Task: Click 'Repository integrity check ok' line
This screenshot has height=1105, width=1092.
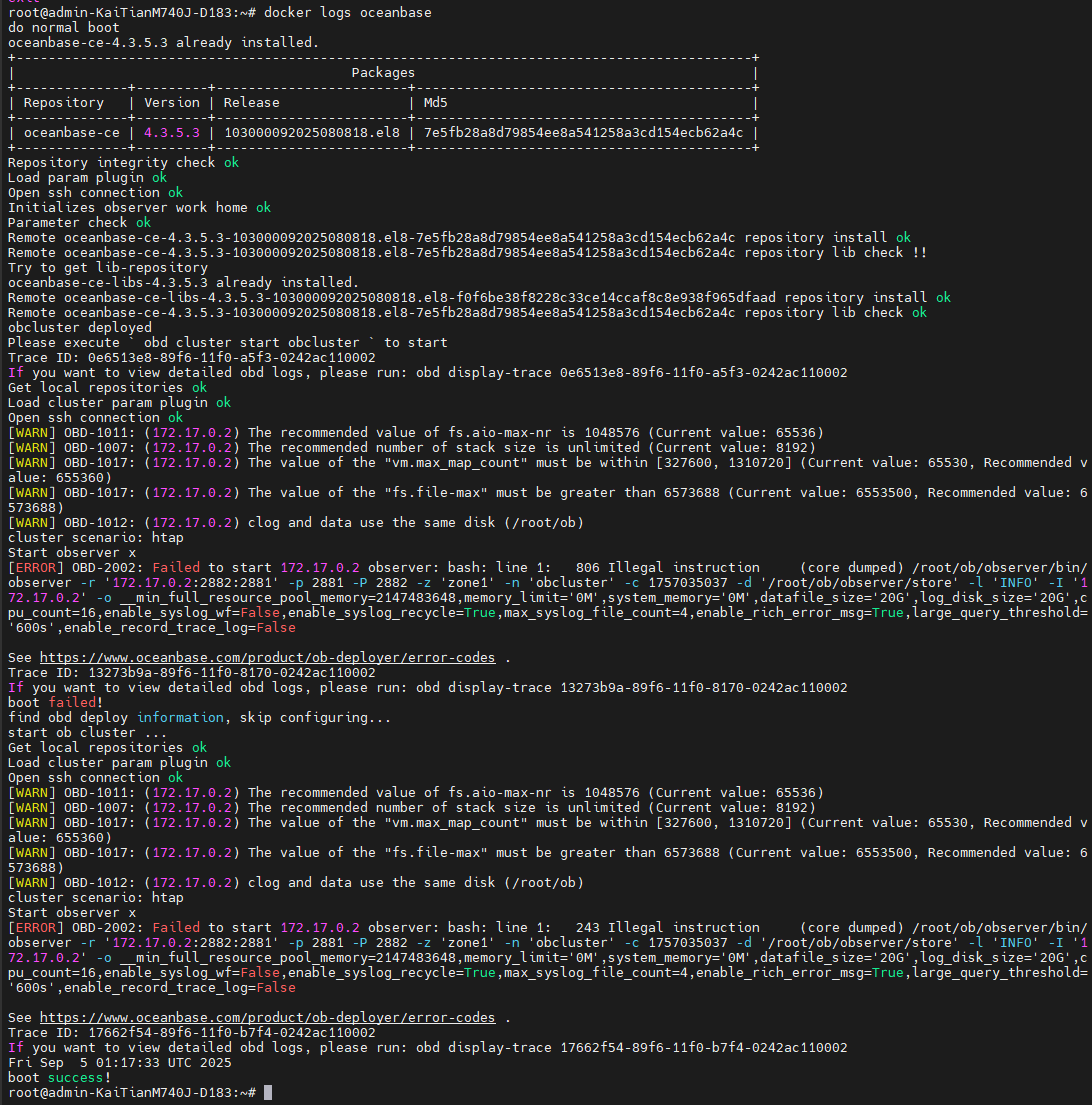Action: [x=123, y=163]
